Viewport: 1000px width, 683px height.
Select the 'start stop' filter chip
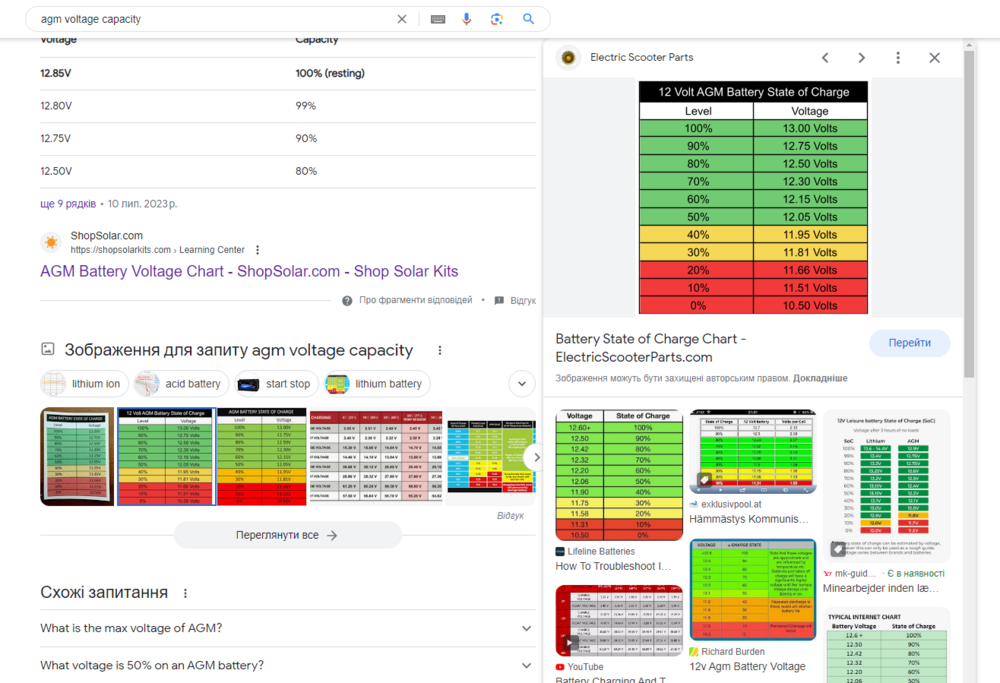275,384
